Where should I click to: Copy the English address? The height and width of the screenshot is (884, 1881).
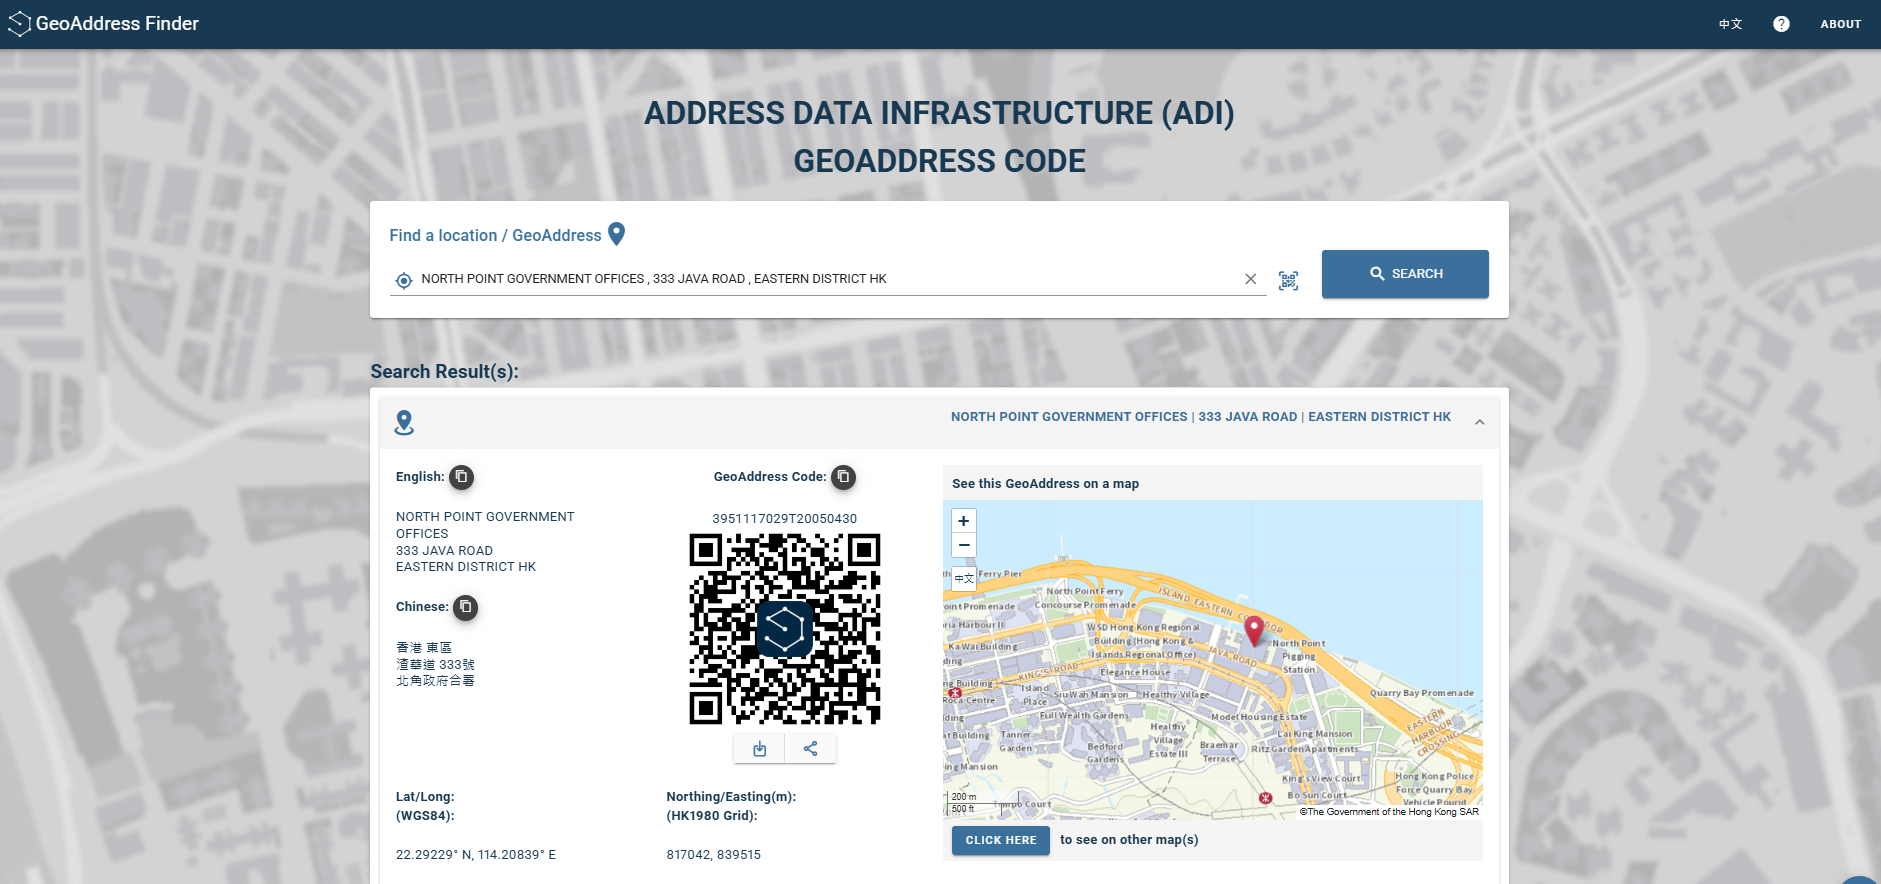tap(461, 477)
